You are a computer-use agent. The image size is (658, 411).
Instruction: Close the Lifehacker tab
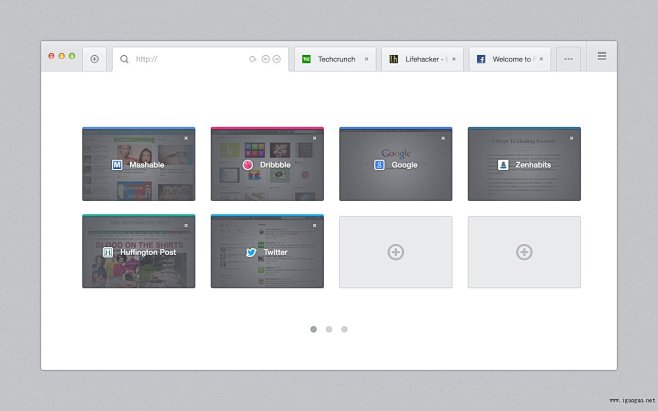(454, 59)
